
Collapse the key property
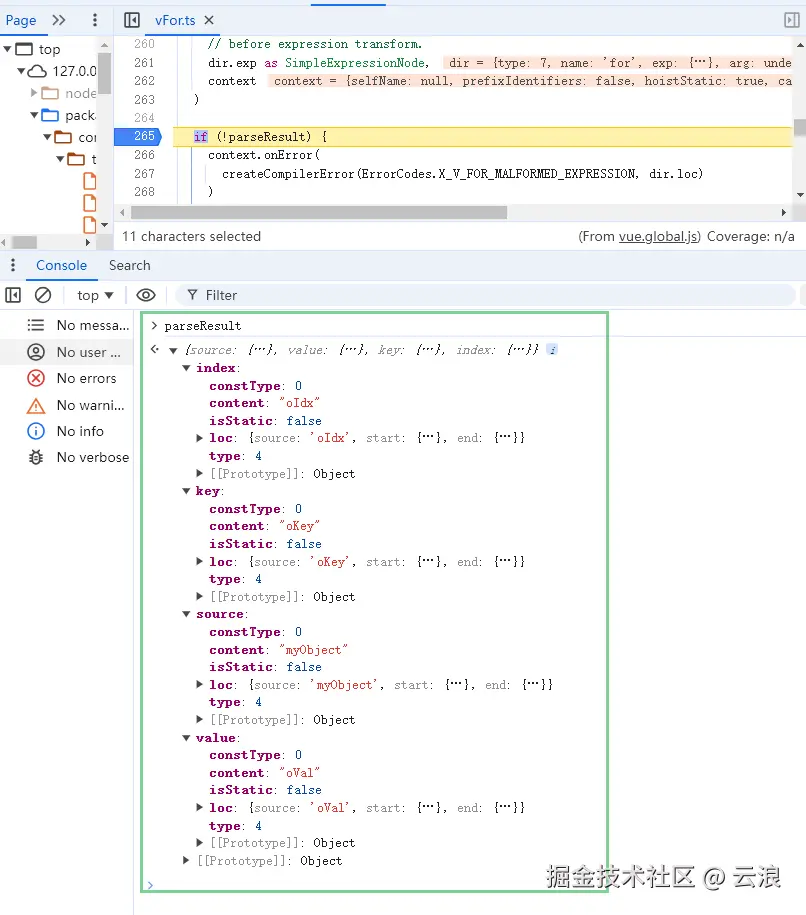[x=186, y=491]
